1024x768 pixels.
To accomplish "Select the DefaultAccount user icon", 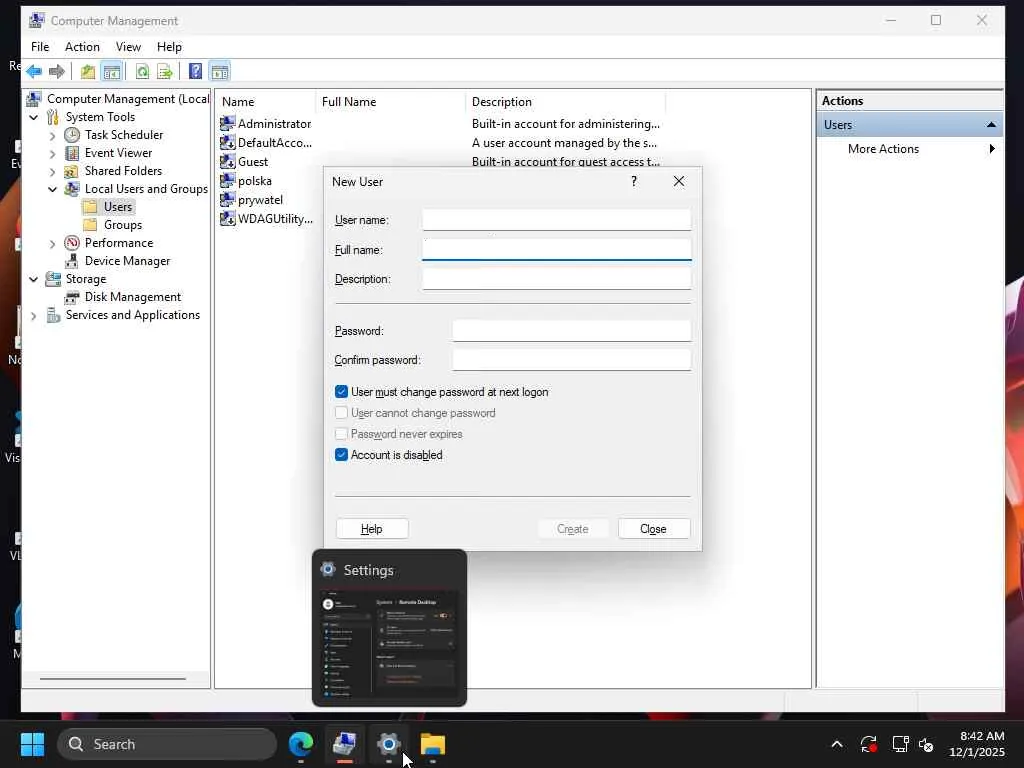I will 227,142.
